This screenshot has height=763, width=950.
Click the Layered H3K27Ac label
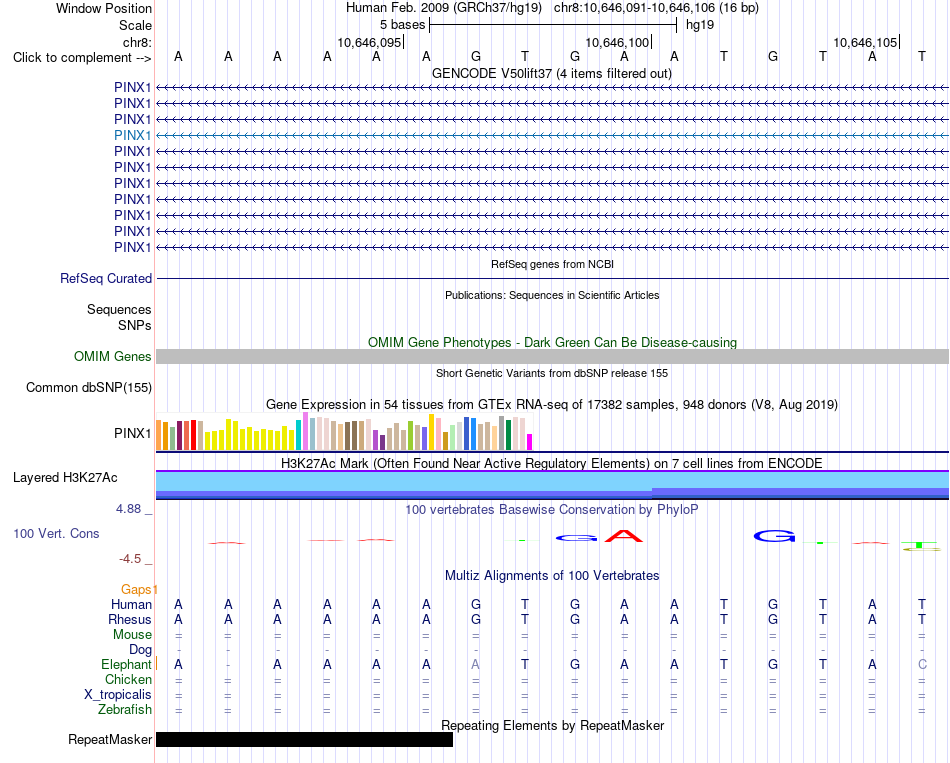pyautogui.click(x=65, y=478)
